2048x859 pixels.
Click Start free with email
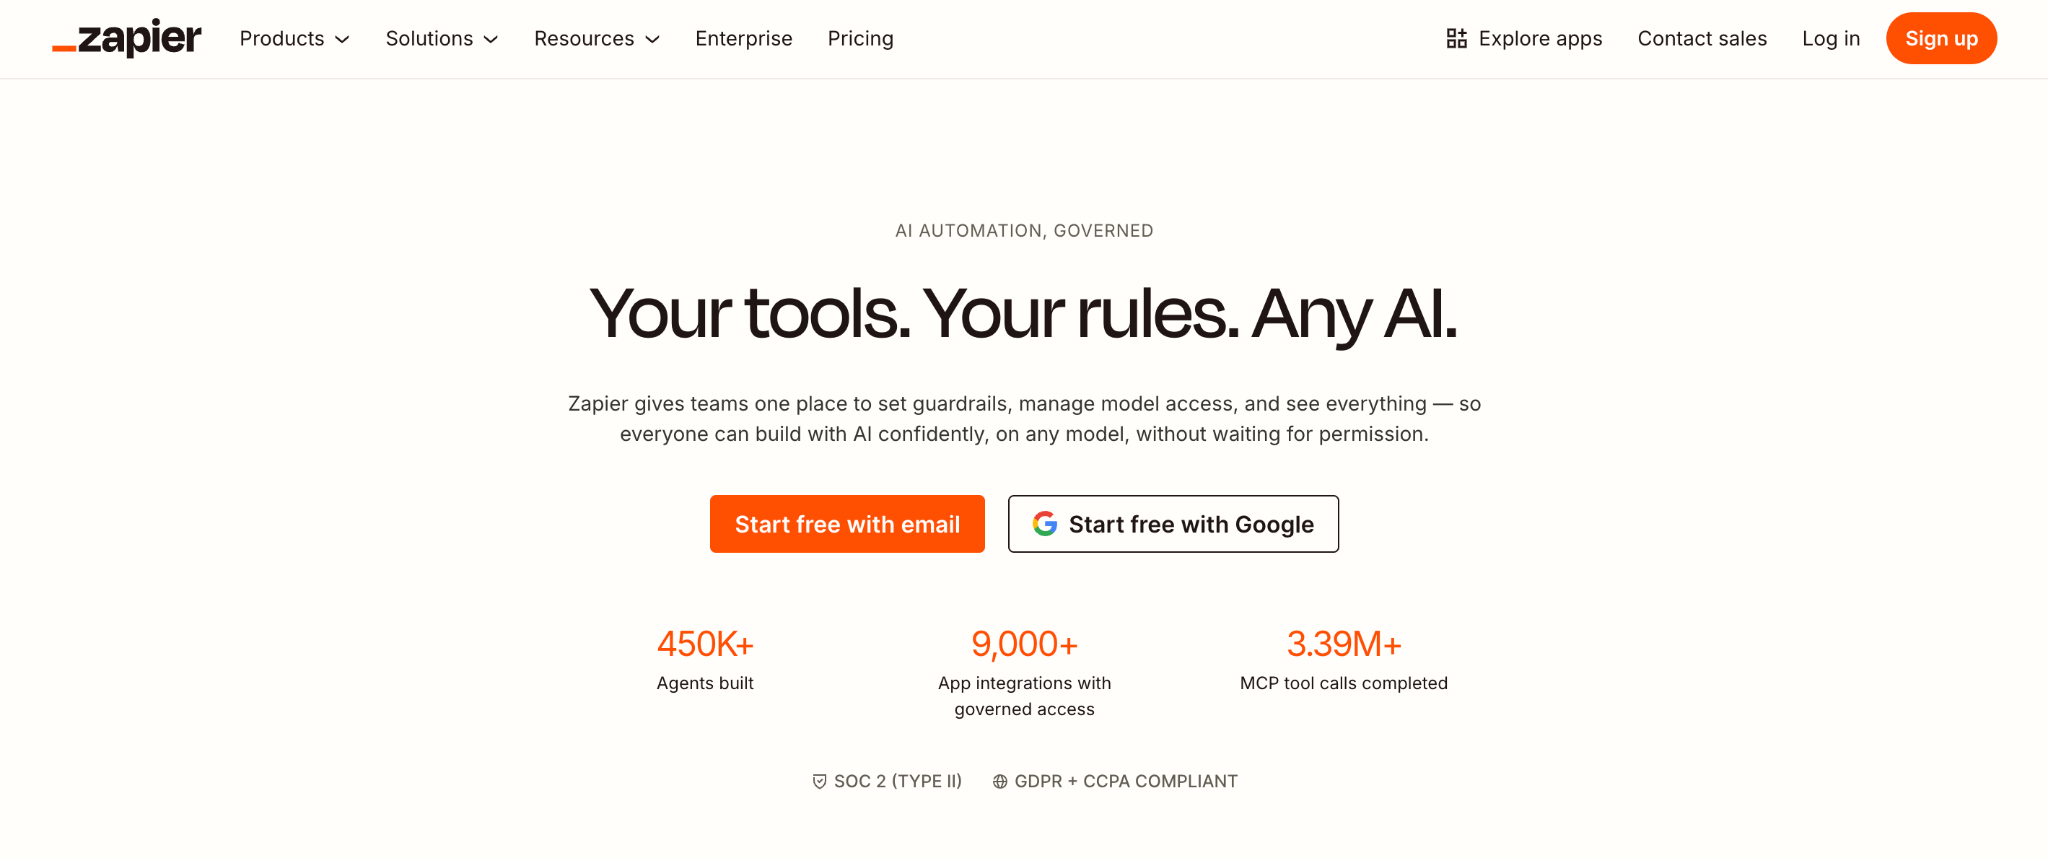pyautogui.click(x=847, y=523)
